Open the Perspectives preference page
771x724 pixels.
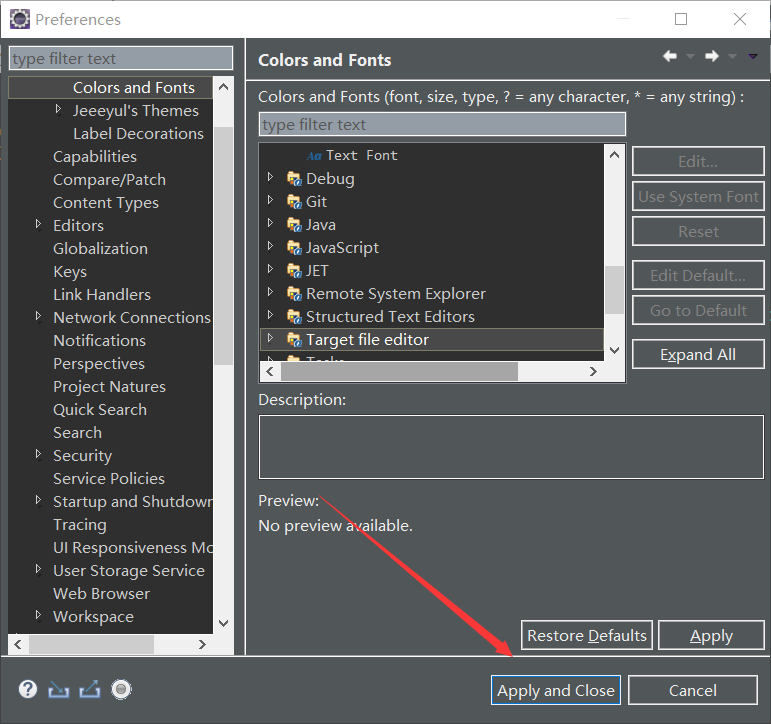99,363
